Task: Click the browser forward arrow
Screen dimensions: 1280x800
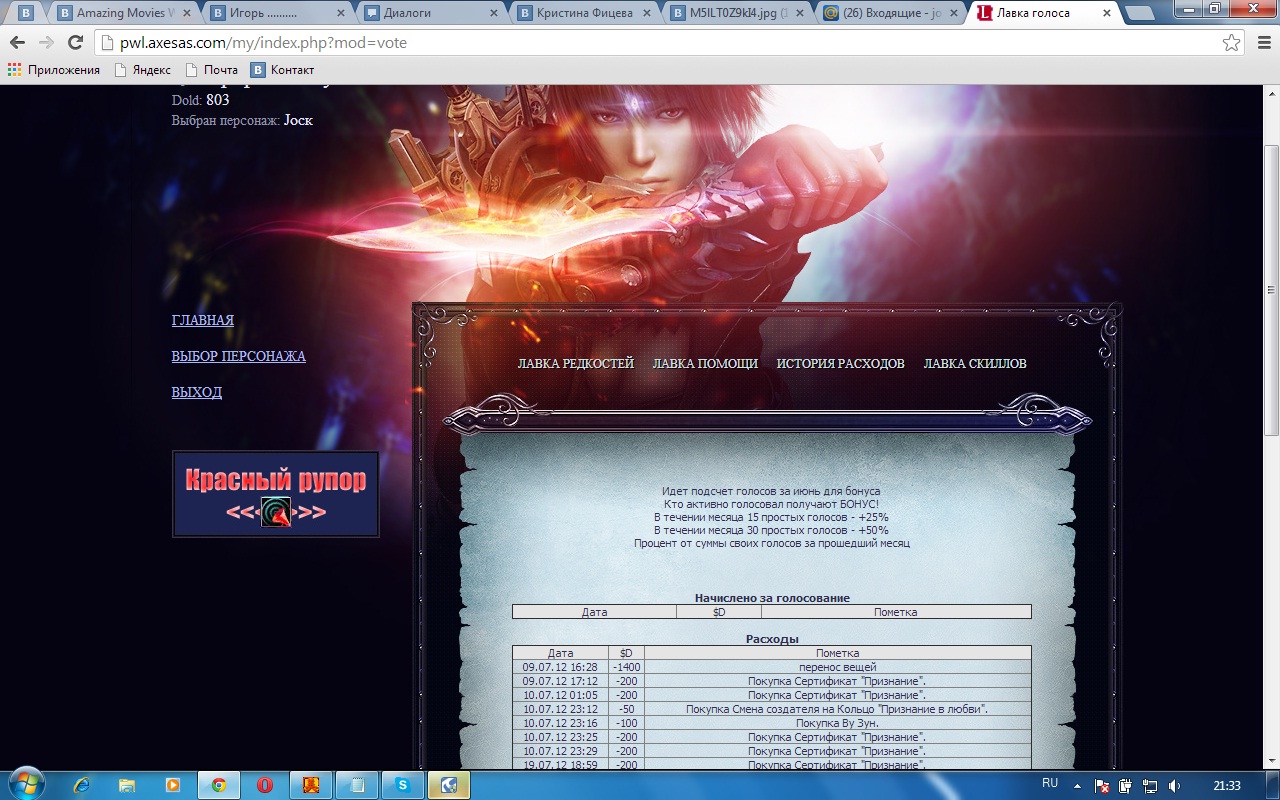Action: click(x=46, y=43)
